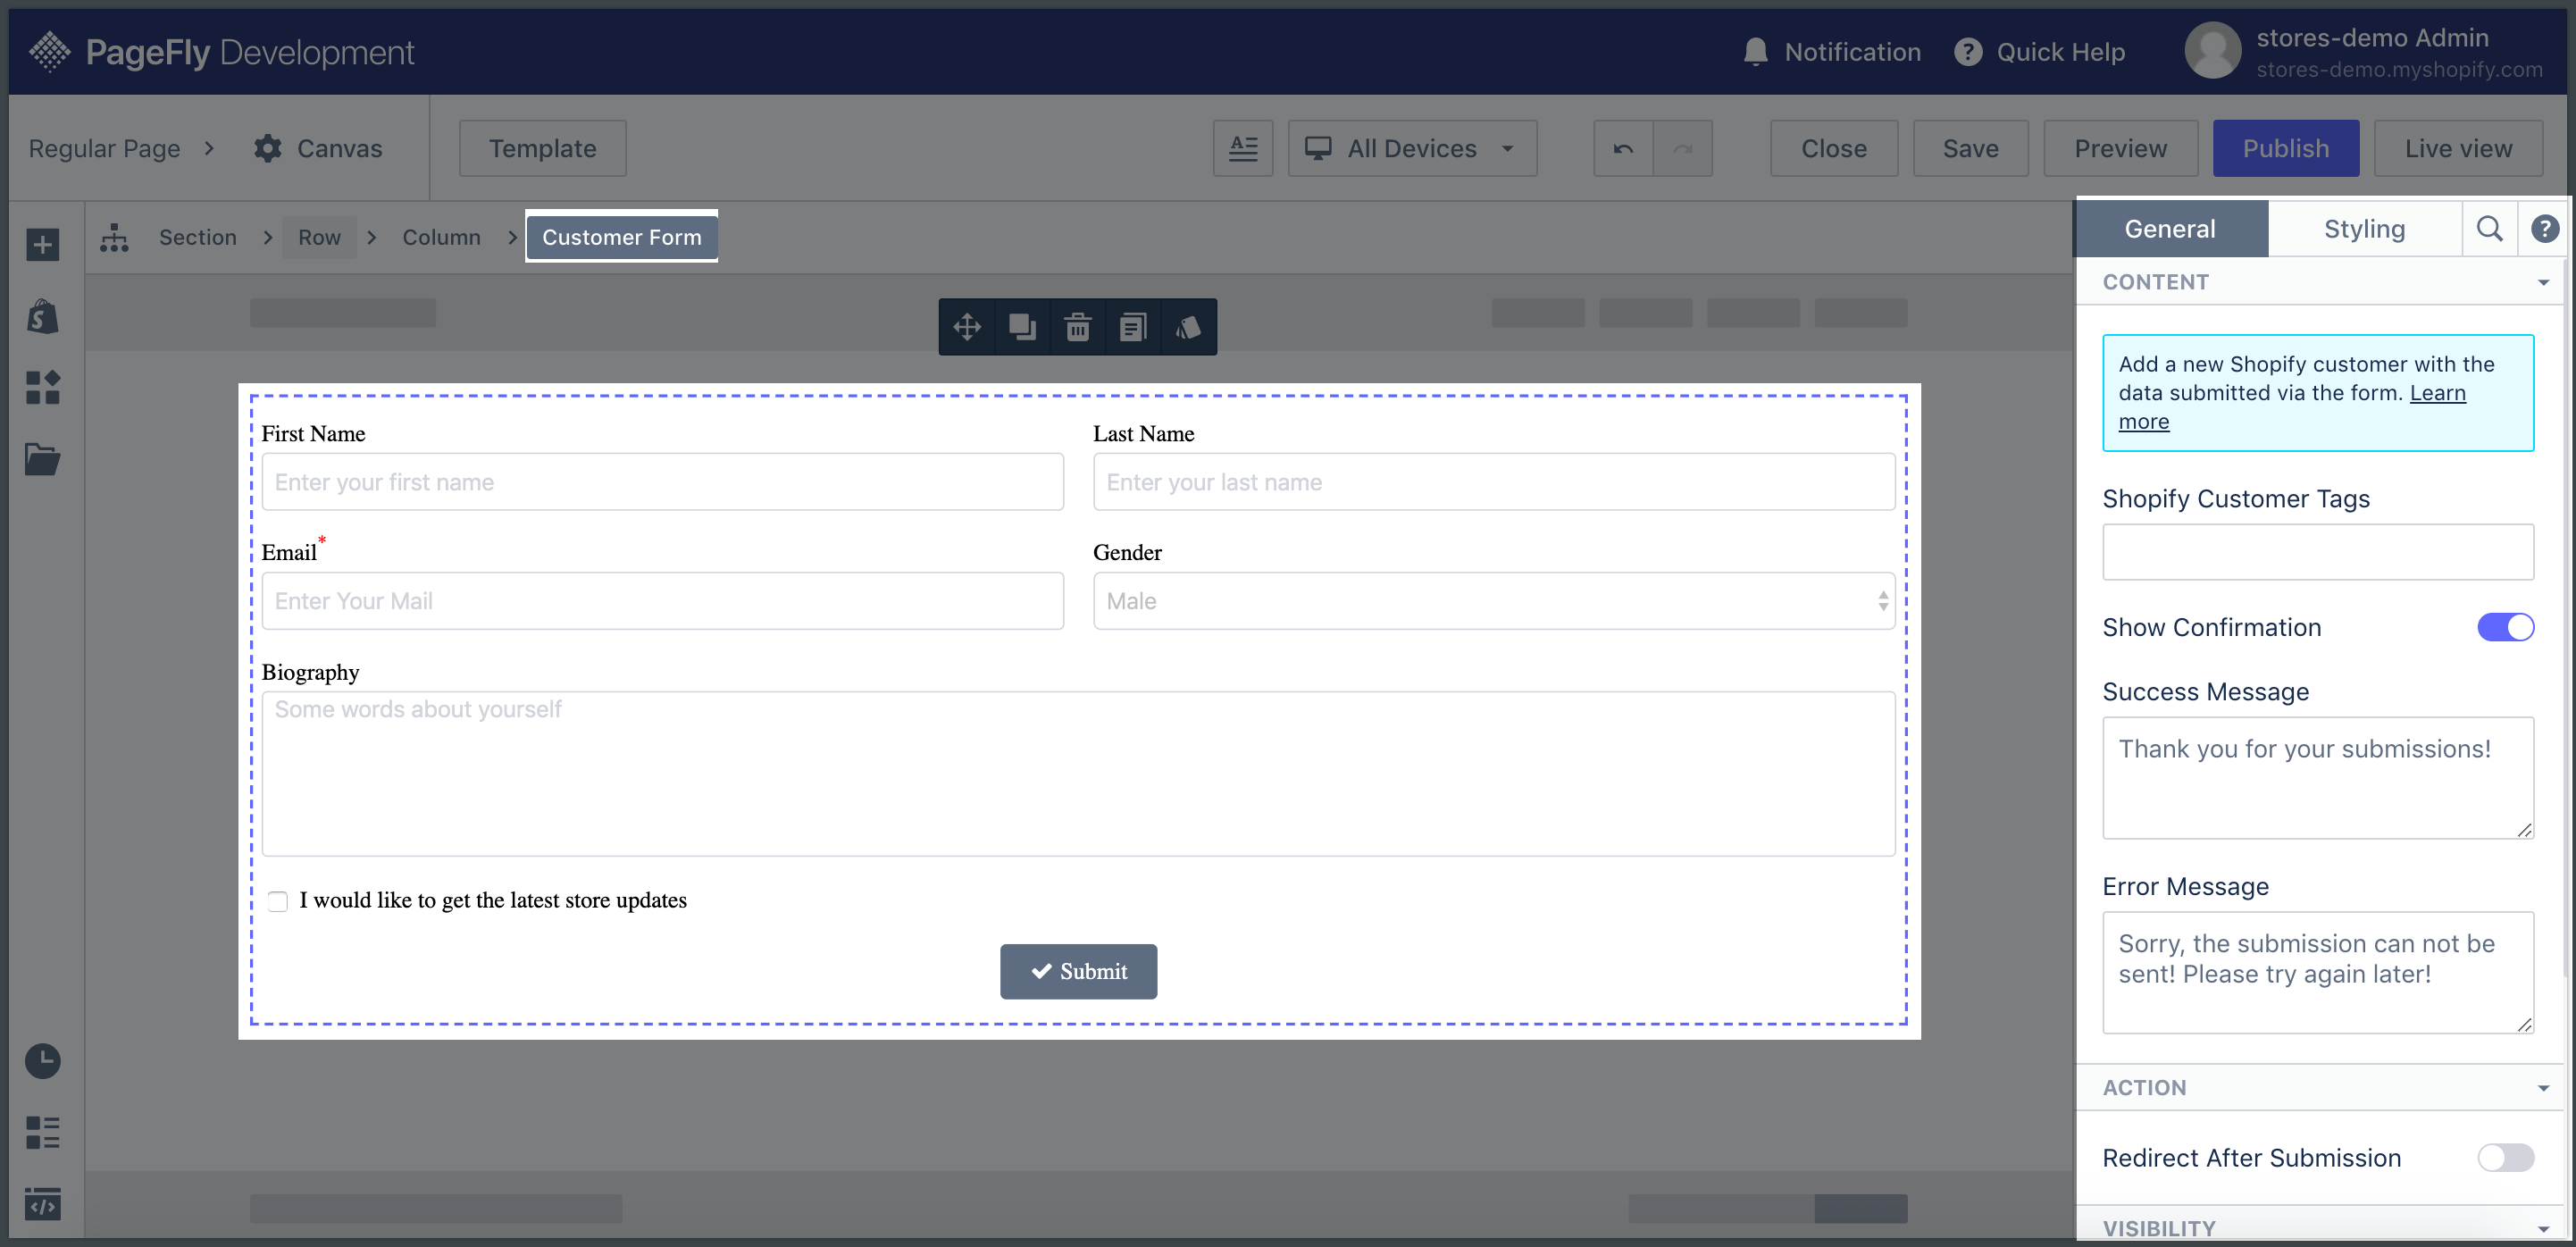The width and height of the screenshot is (2576, 1247).
Task: Open the All Devices dropdown
Action: tap(1412, 148)
